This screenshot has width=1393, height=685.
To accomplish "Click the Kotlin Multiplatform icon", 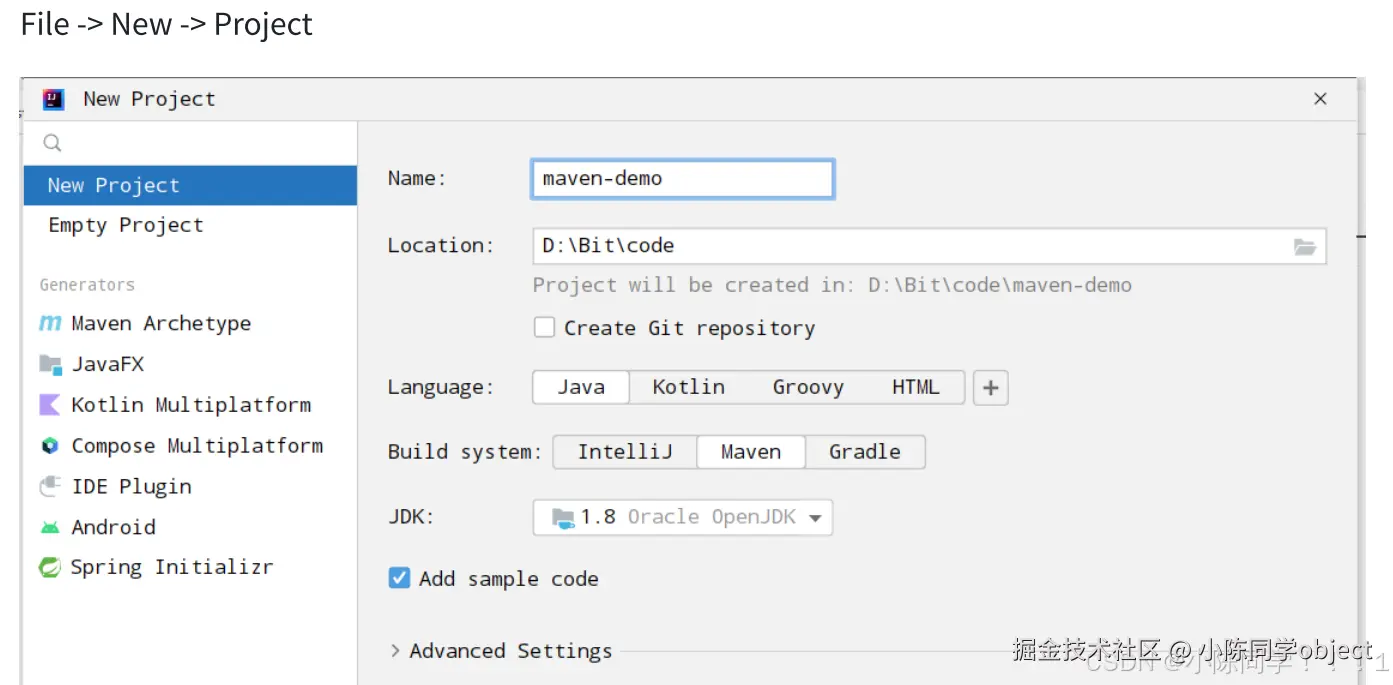I will (50, 405).
